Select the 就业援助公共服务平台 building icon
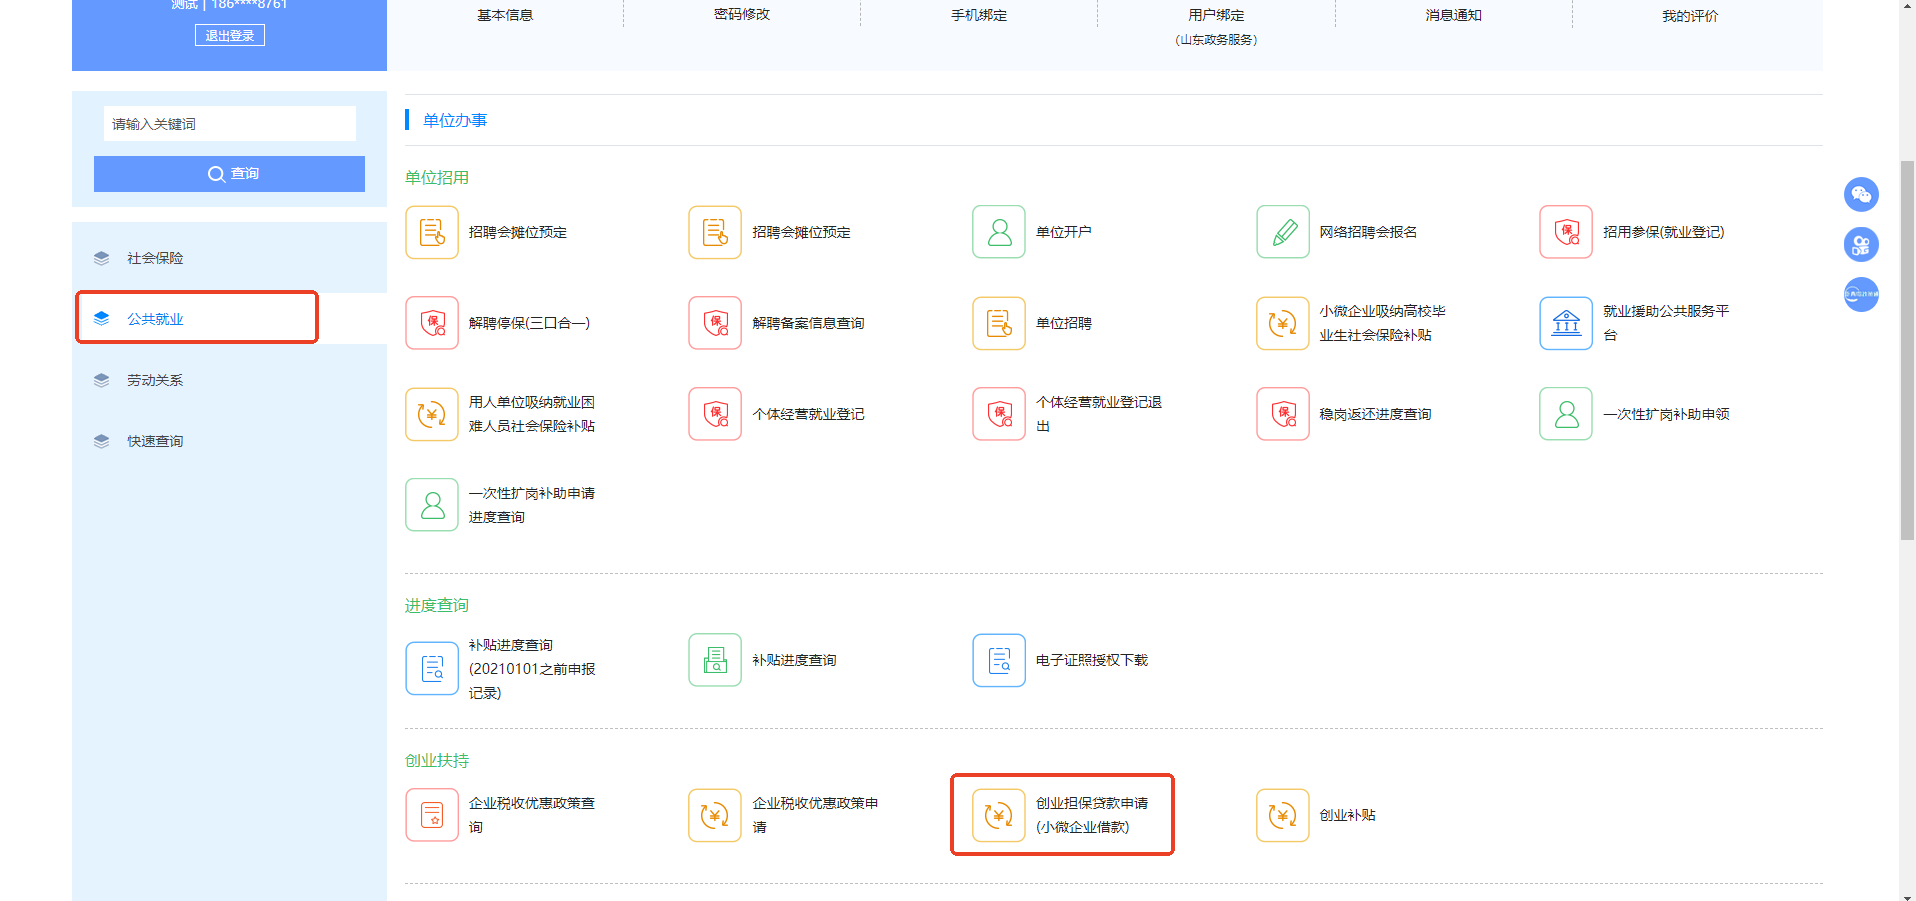 [x=1565, y=323]
